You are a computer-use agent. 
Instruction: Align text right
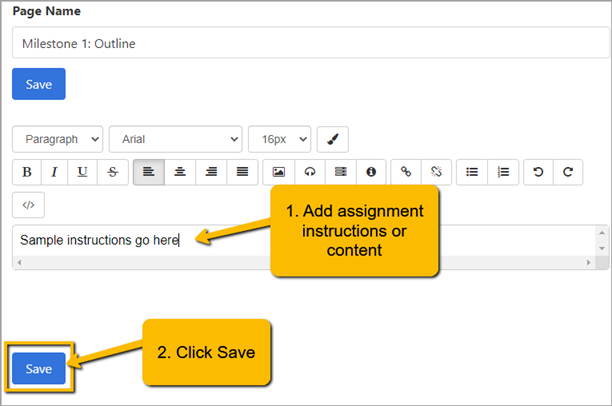[x=211, y=172]
